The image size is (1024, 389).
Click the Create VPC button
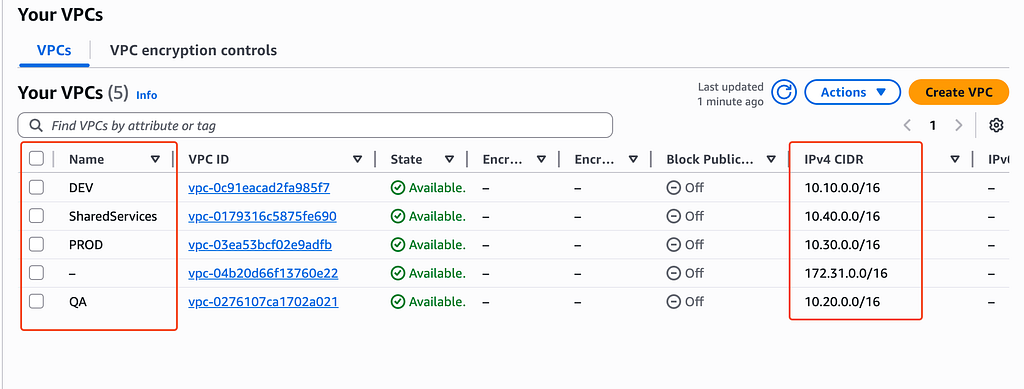point(959,93)
